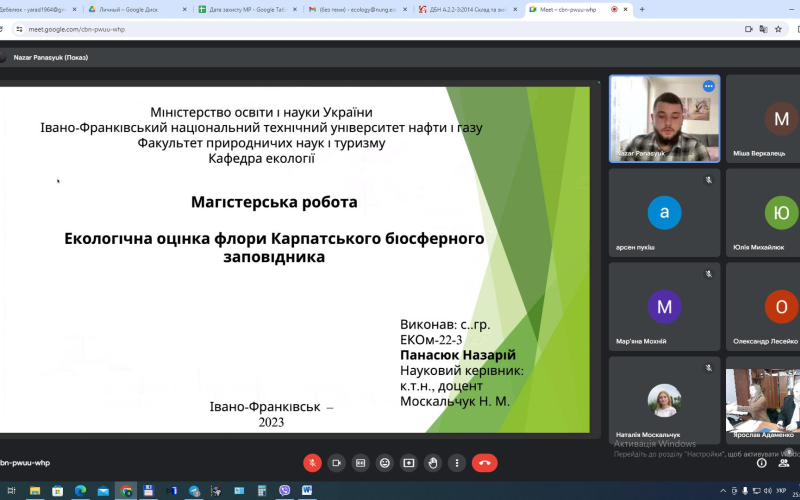
Task: Close the Google Таблиці tab
Action: point(295,9)
